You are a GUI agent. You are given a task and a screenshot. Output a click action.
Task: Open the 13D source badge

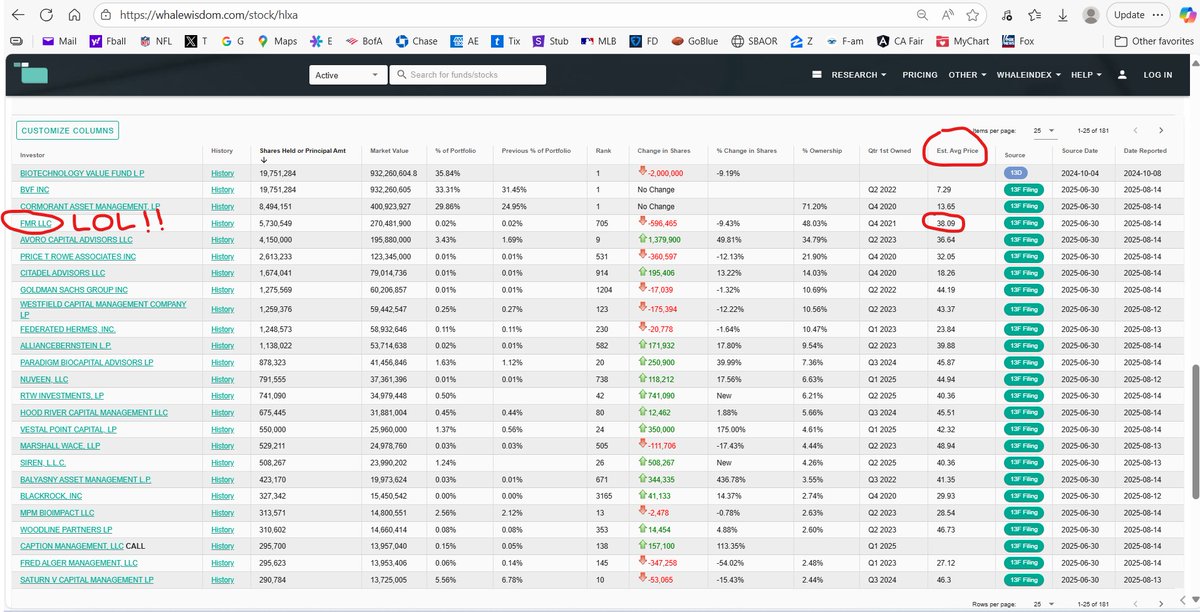click(x=1015, y=173)
